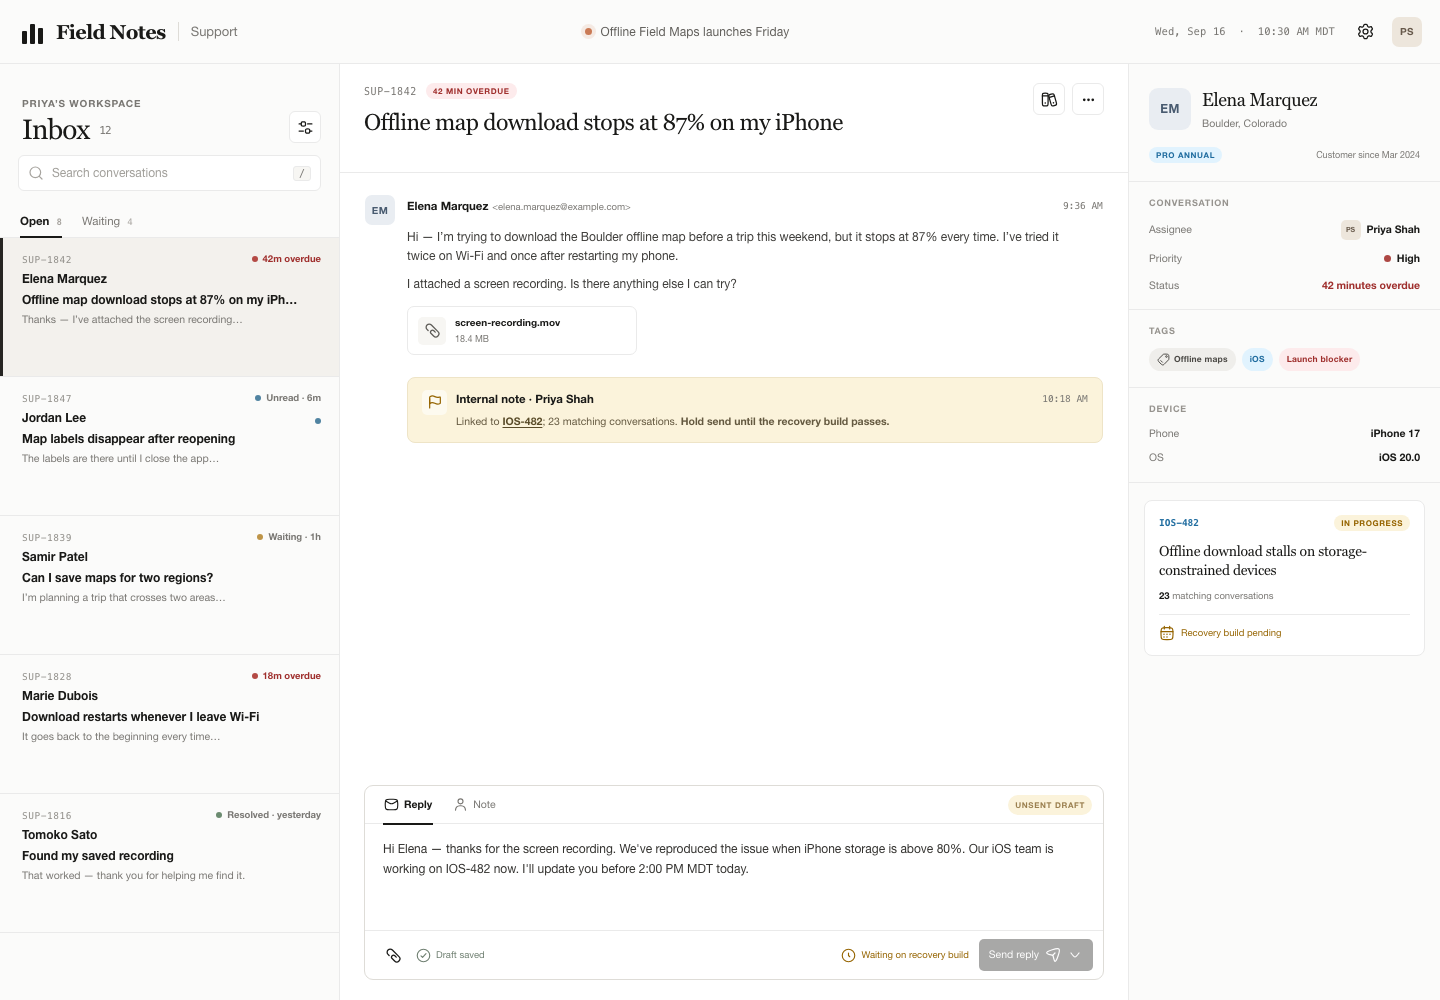Select the Reply tab in the composer
Image resolution: width=1440 pixels, height=1000 pixels.
pyautogui.click(x=408, y=805)
